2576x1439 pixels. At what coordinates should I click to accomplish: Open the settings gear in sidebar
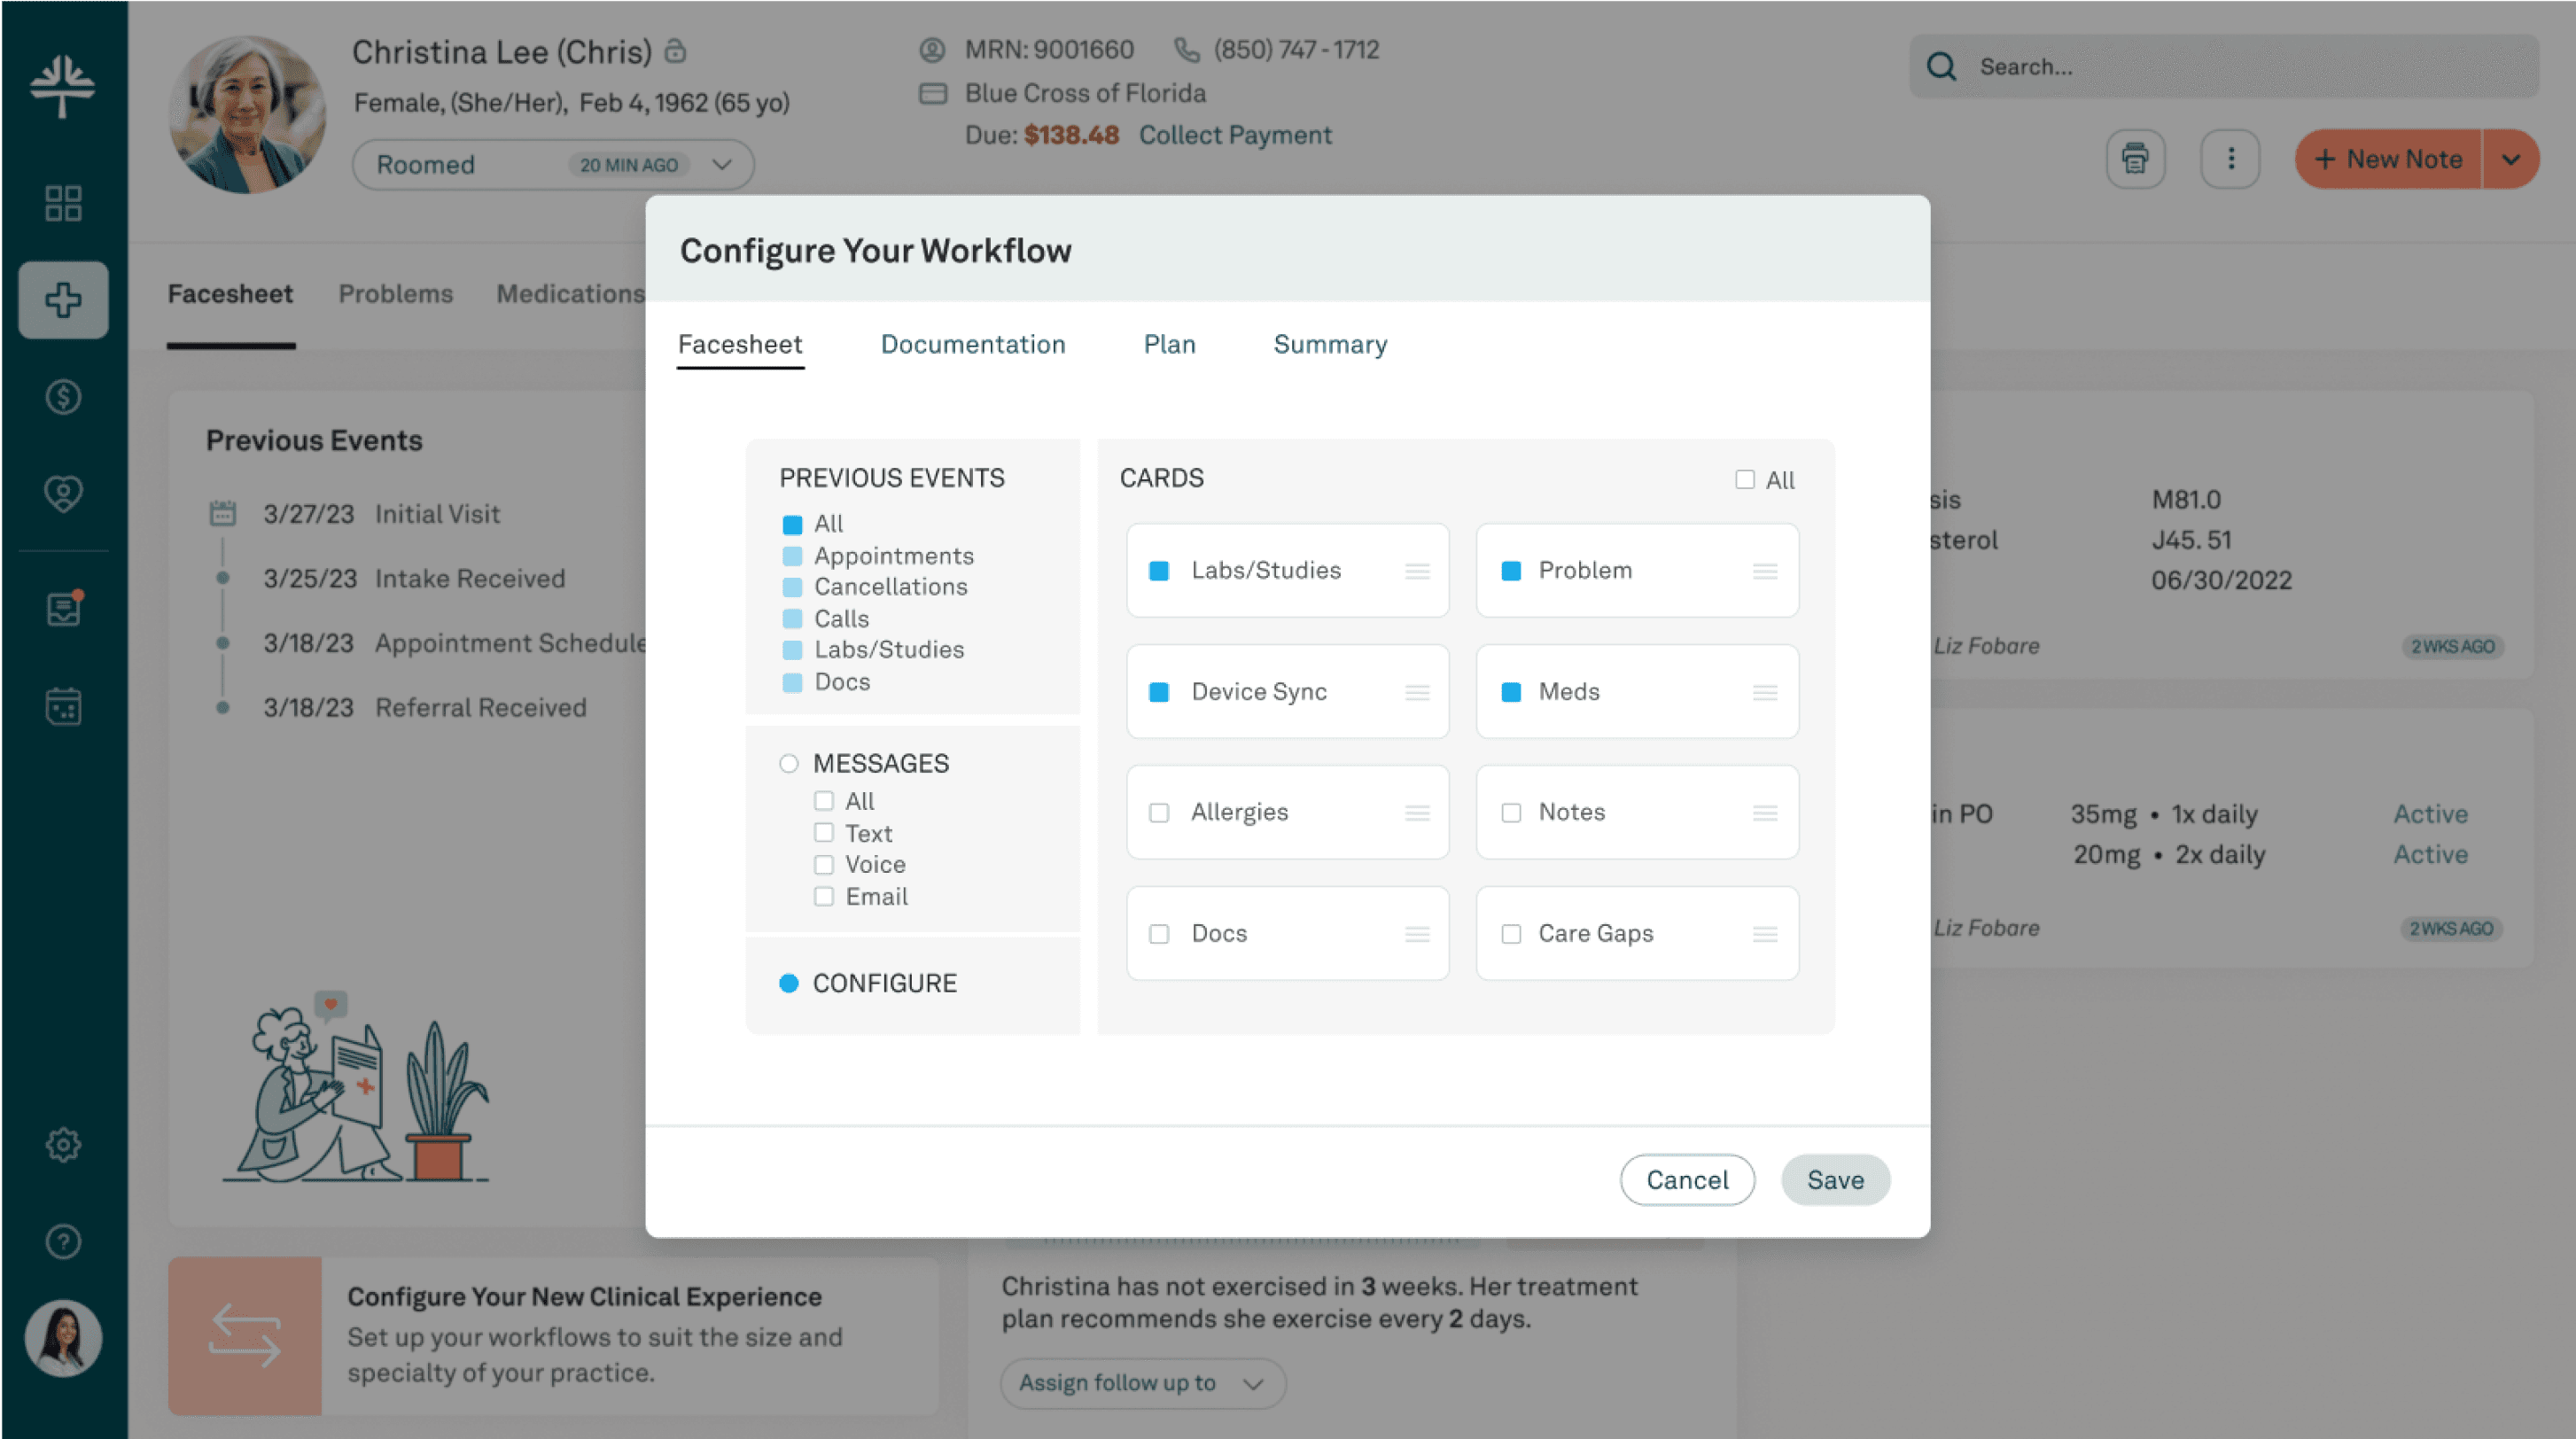click(63, 1145)
